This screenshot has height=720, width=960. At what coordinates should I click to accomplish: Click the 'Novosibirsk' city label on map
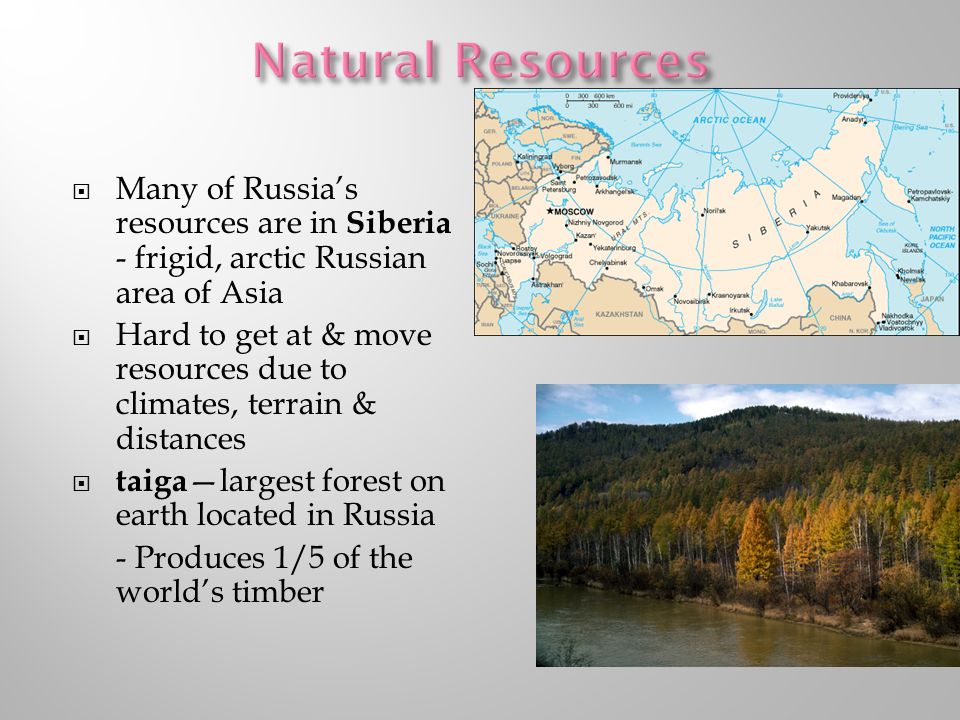point(691,301)
